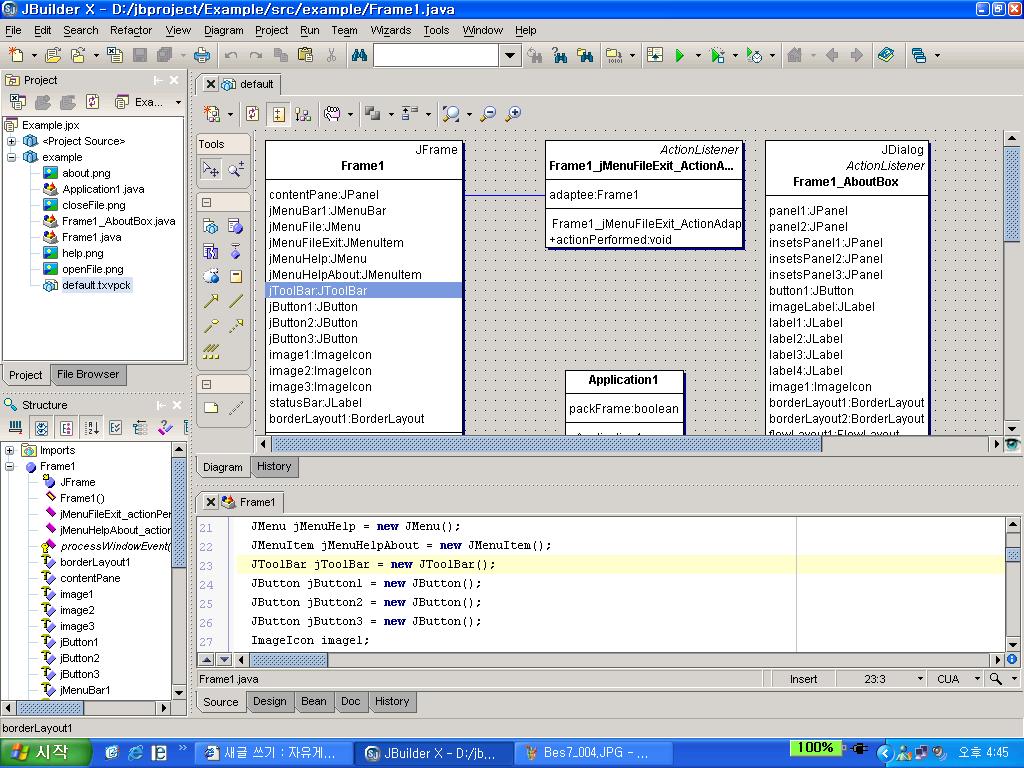
Task: Select the pointer tool in Tools palette
Action: (211, 170)
